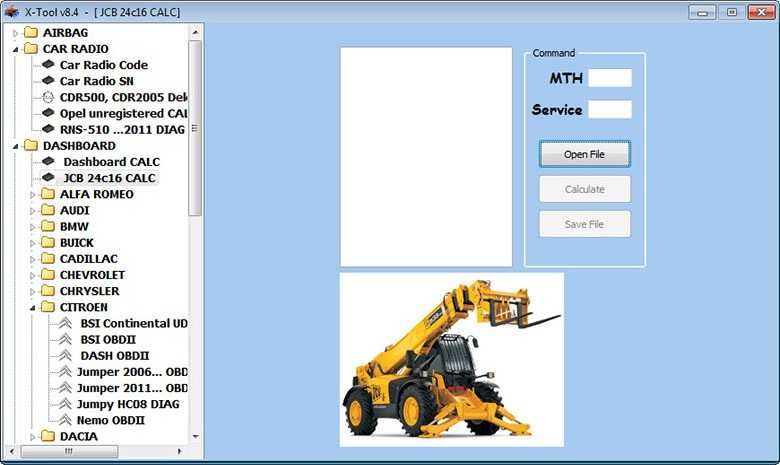Viewport: 780px width, 465px height.
Task: Click the Nemo OBDII Citroen logo icon
Action: [65, 420]
